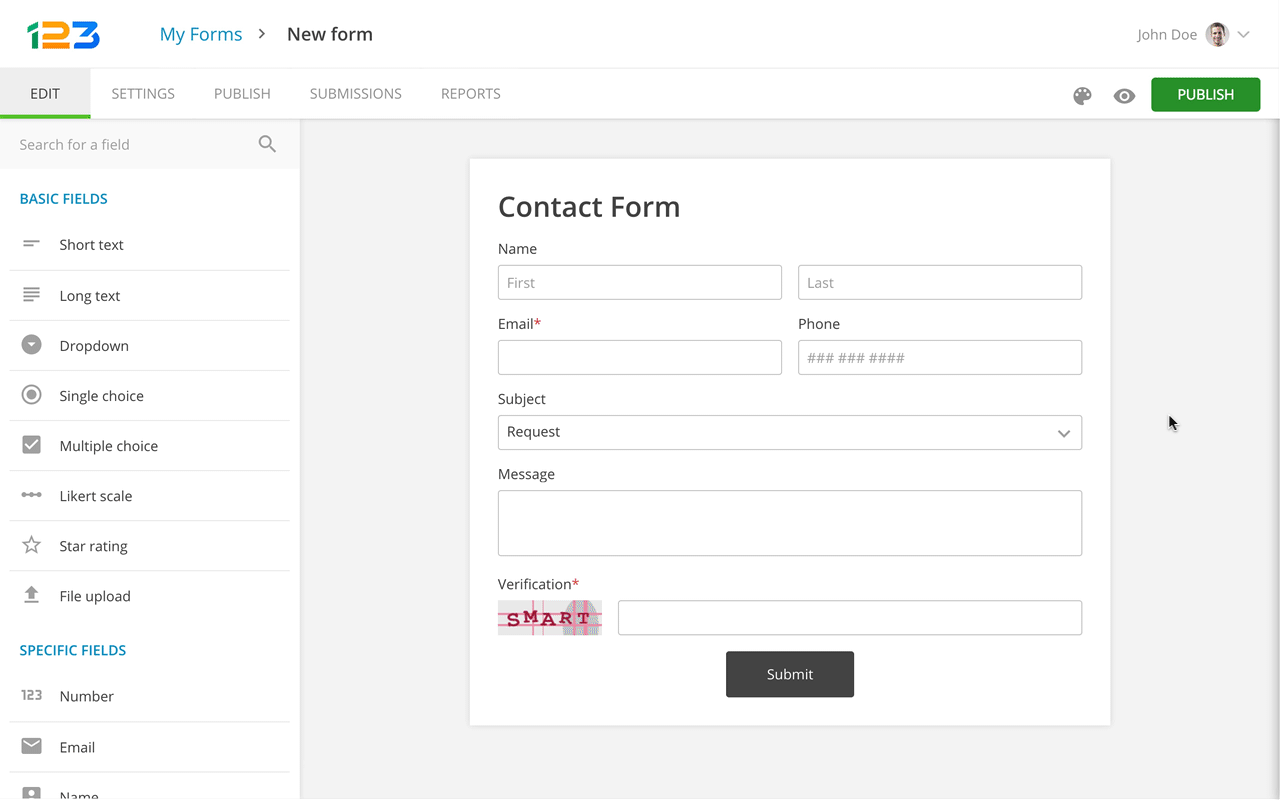Open the Subject dropdown showing Request
This screenshot has height=800, width=1280.
coord(790,432)
